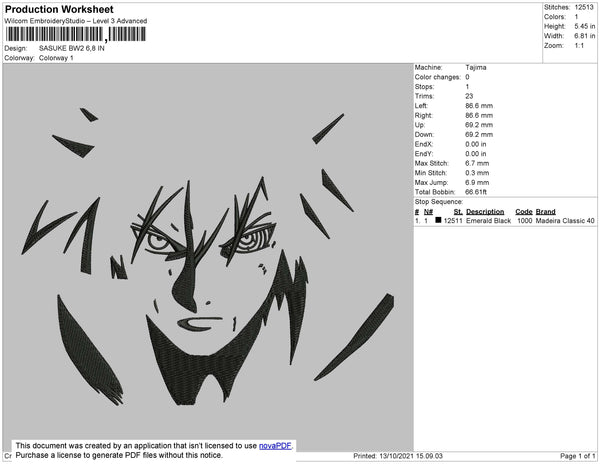This screenshot has width=600, height=464.
Task: Select the Zoom value 1:1
Action: [x=579, y=46]
